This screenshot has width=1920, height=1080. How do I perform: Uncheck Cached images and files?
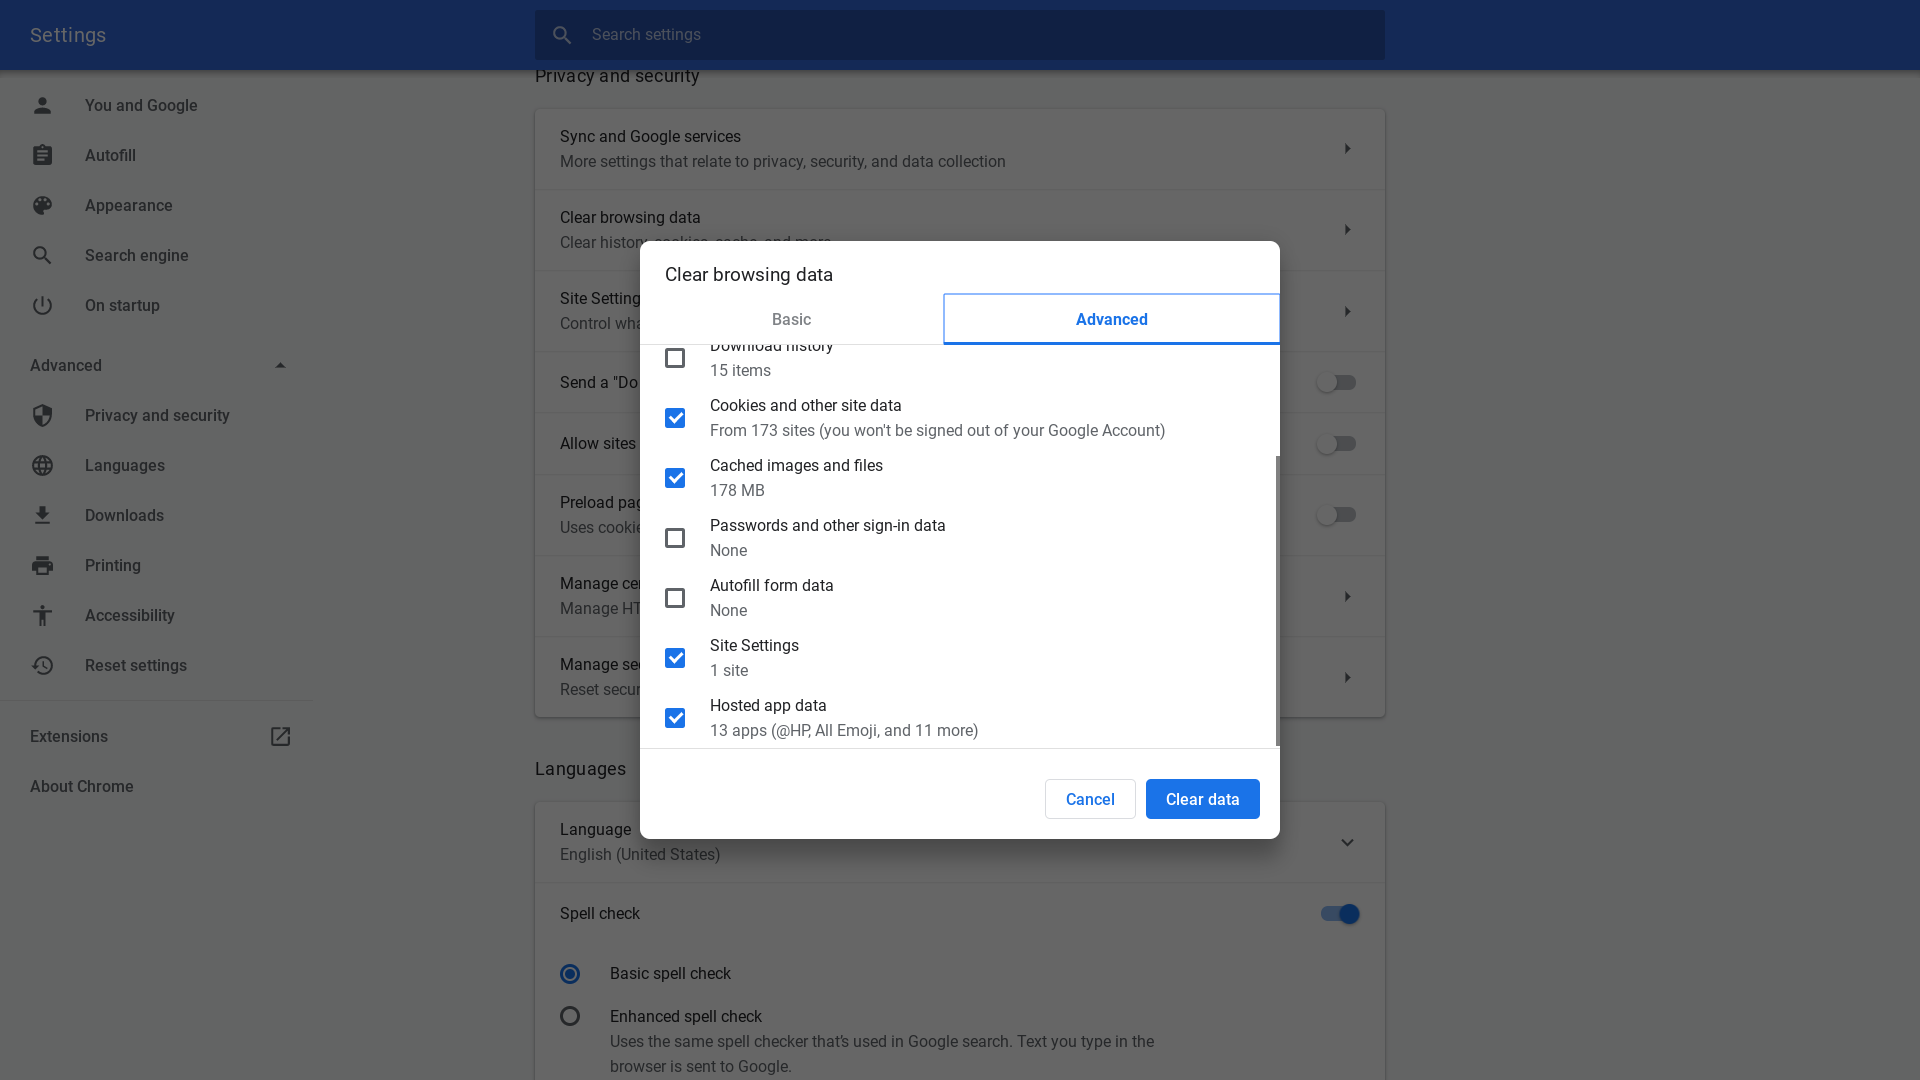click(675, 478)
